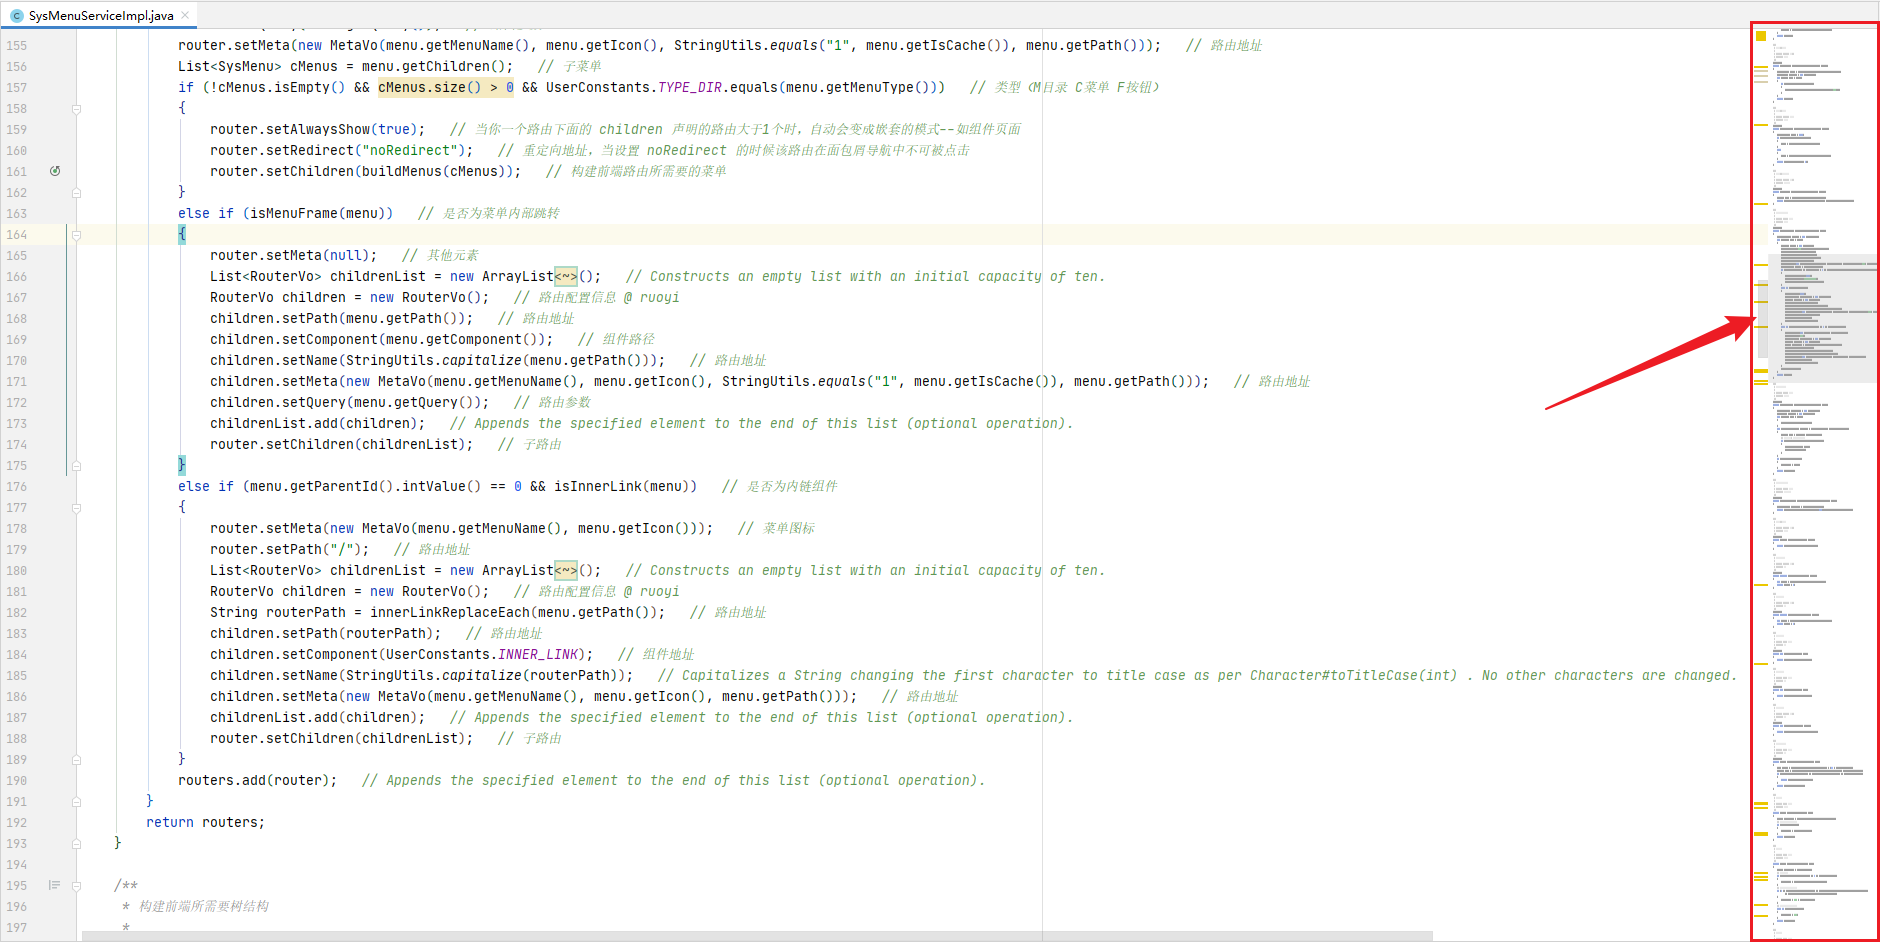Screen dimensions: 1880x942
Task: Click the recursive call gutter icon on line 161
Action: pos(55,171)
